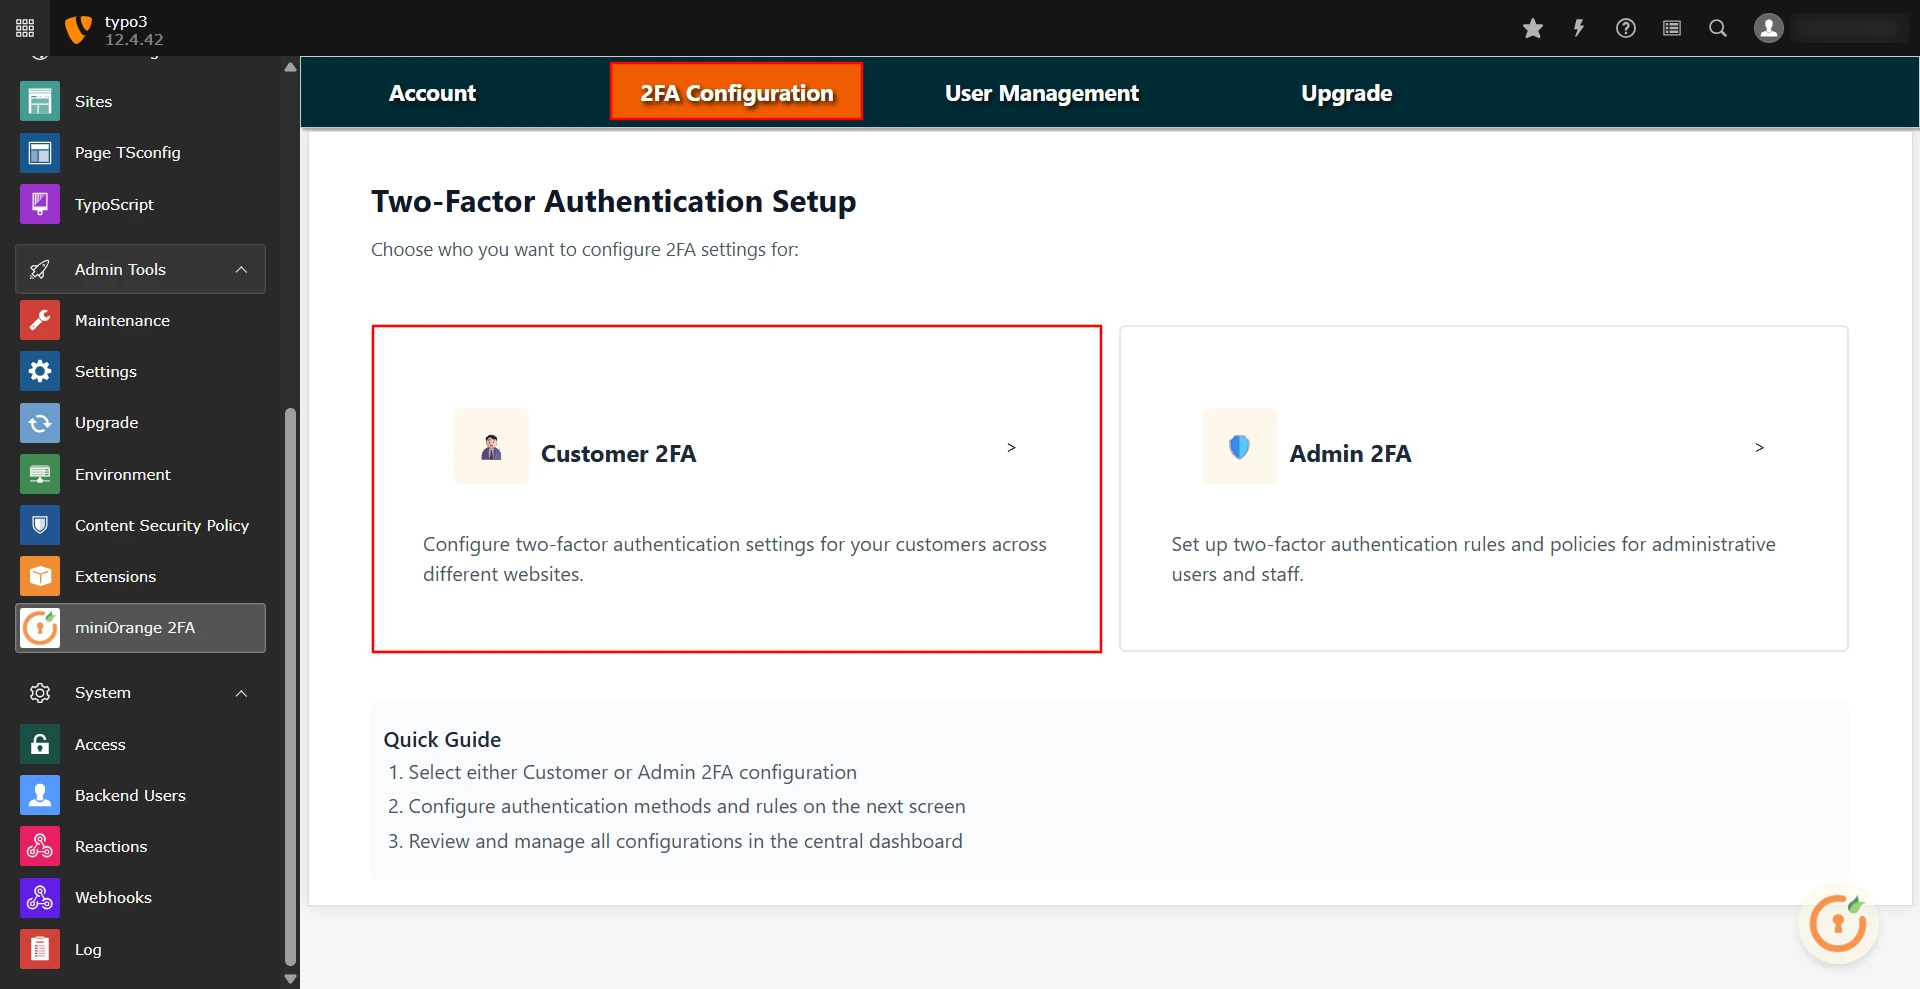Flush caches using the lightning bolt icon
This screenshot has height=989, width=1920.
click(1579, 28)
